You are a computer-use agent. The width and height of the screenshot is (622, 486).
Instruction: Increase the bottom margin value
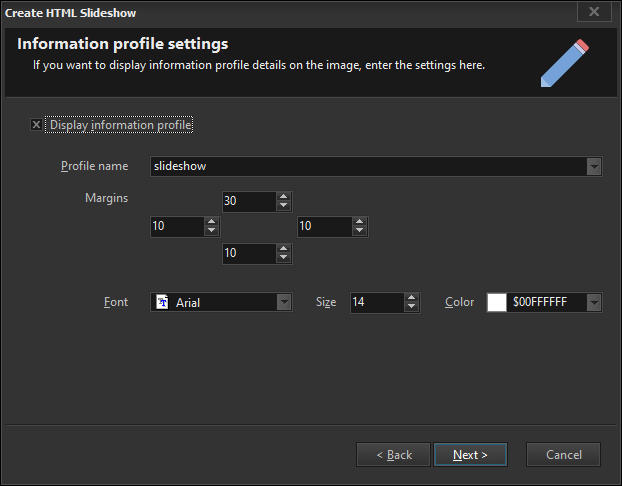(284, 249)
